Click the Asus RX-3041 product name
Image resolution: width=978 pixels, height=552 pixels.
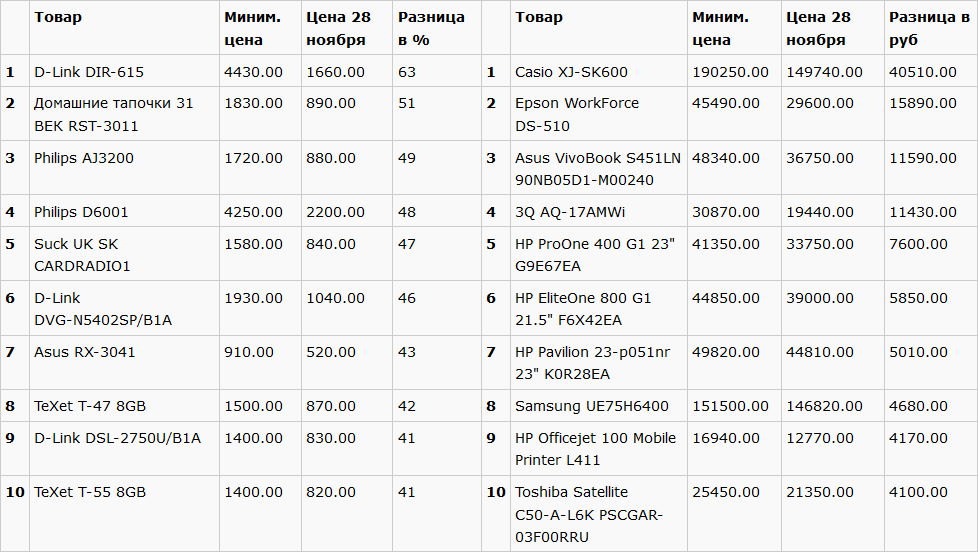84,352
